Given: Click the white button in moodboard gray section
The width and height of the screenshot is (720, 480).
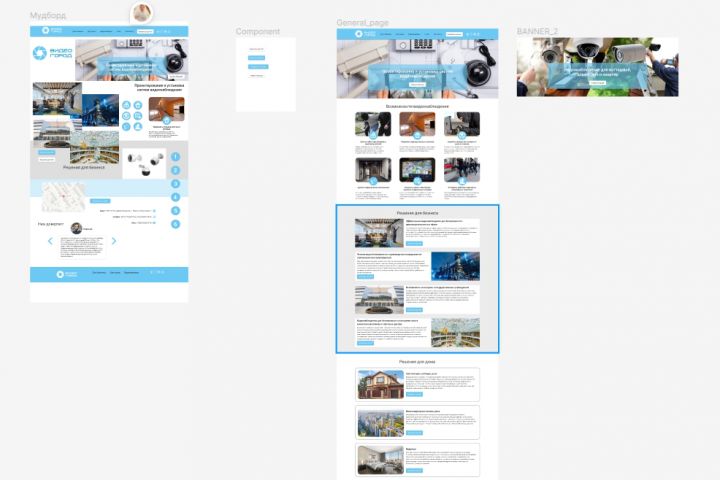Looking at the screenshot, I should pos(46,160).
